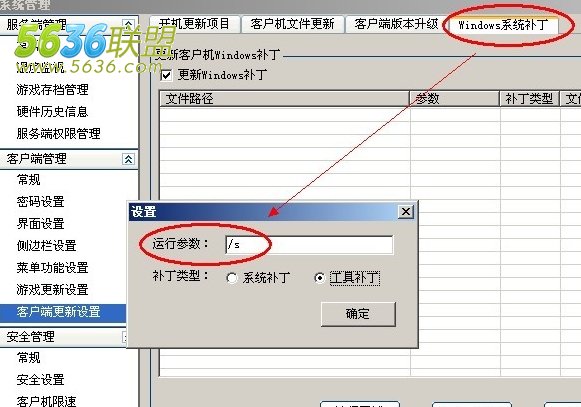Open 密码设置 in the sidebar
The width and height of the screenshot is (581, 407).
(41, 202)
